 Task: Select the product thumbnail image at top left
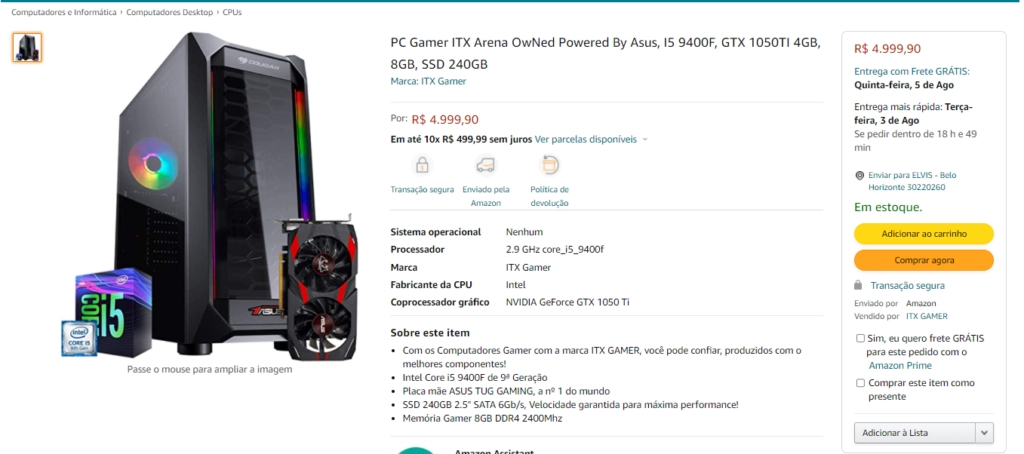click(27, 48)
